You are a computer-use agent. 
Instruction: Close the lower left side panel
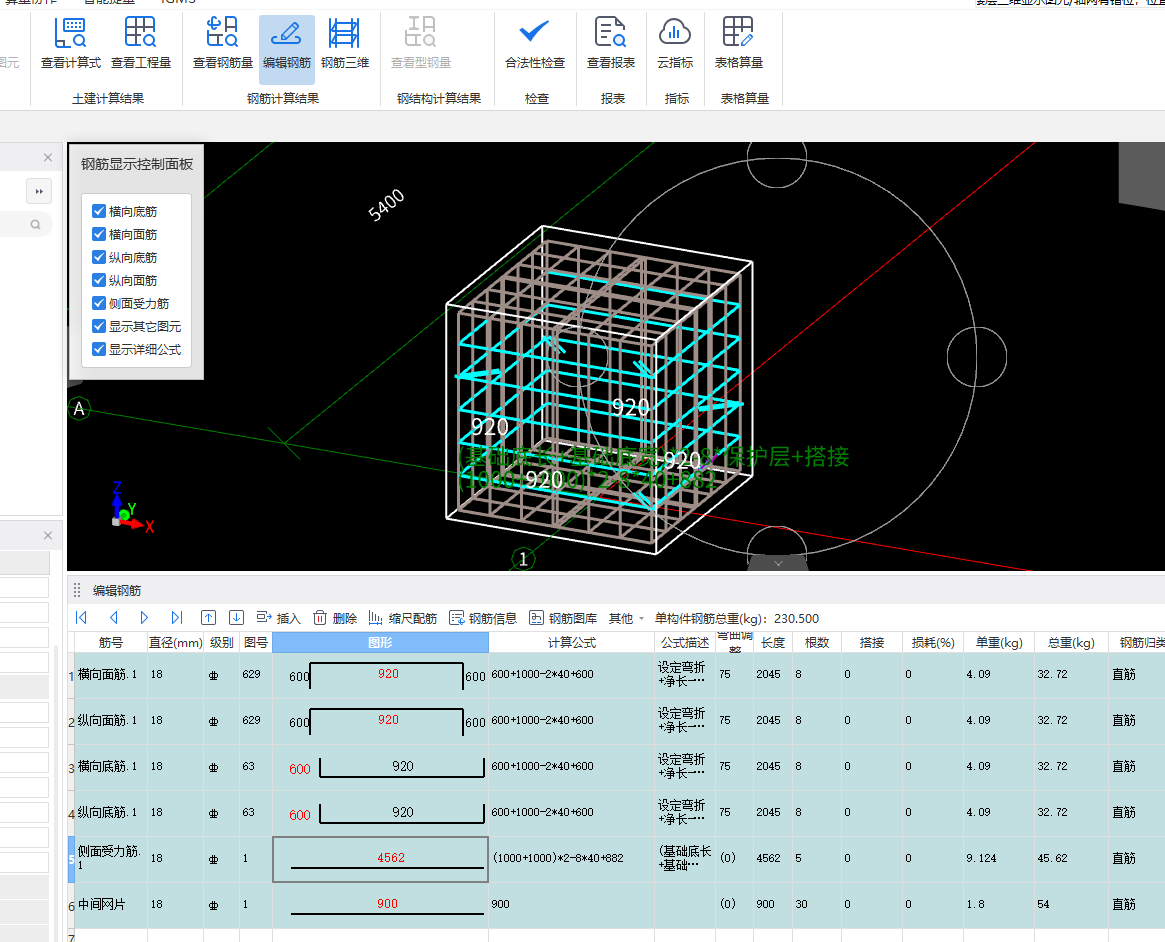point(48,536)
